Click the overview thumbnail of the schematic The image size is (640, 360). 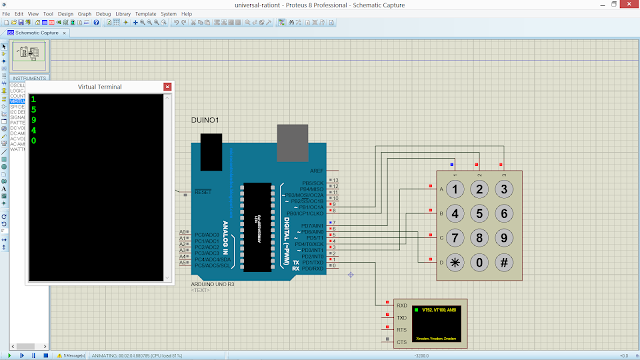tap(29, 56)
